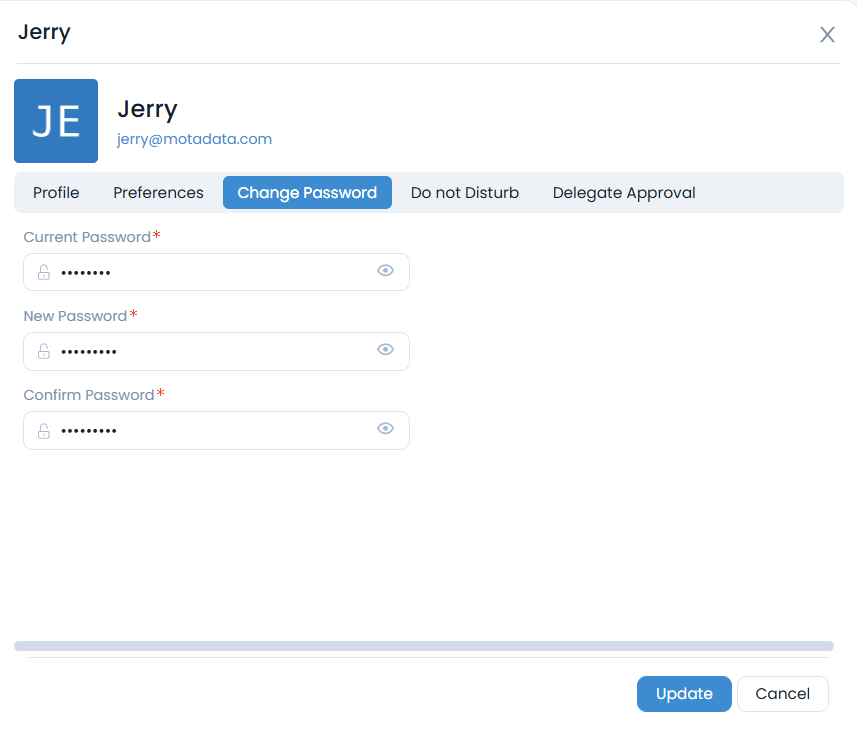Click the lock icon in New Password
The height and width of the screenshot is (730, 857).
click(x=43, y=351)
